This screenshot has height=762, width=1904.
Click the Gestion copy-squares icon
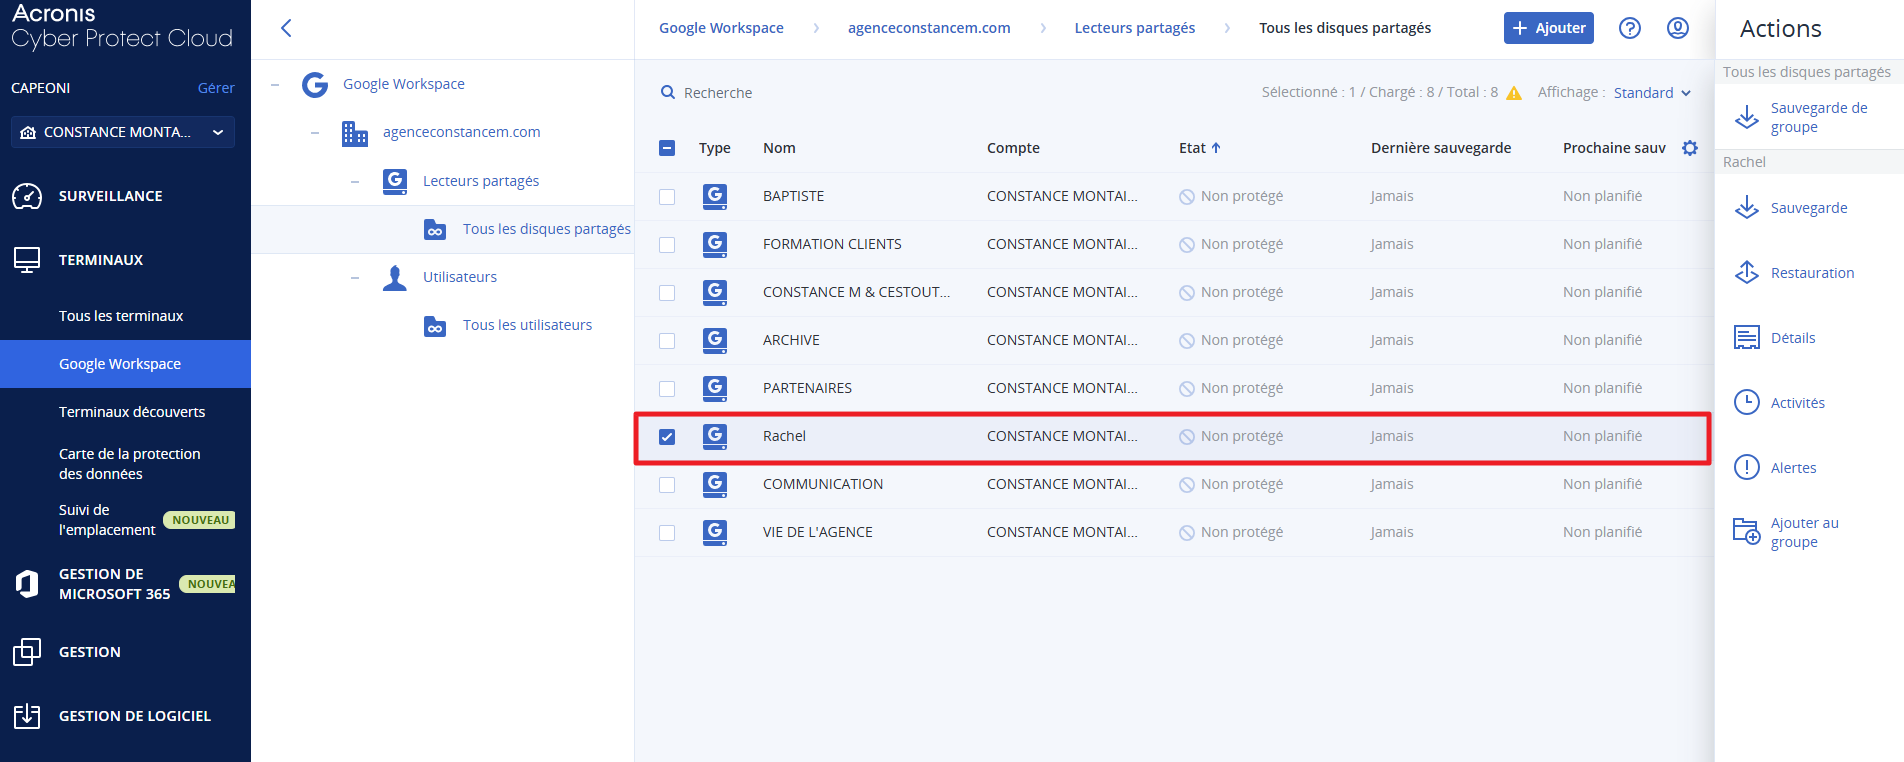pos(27,652)
